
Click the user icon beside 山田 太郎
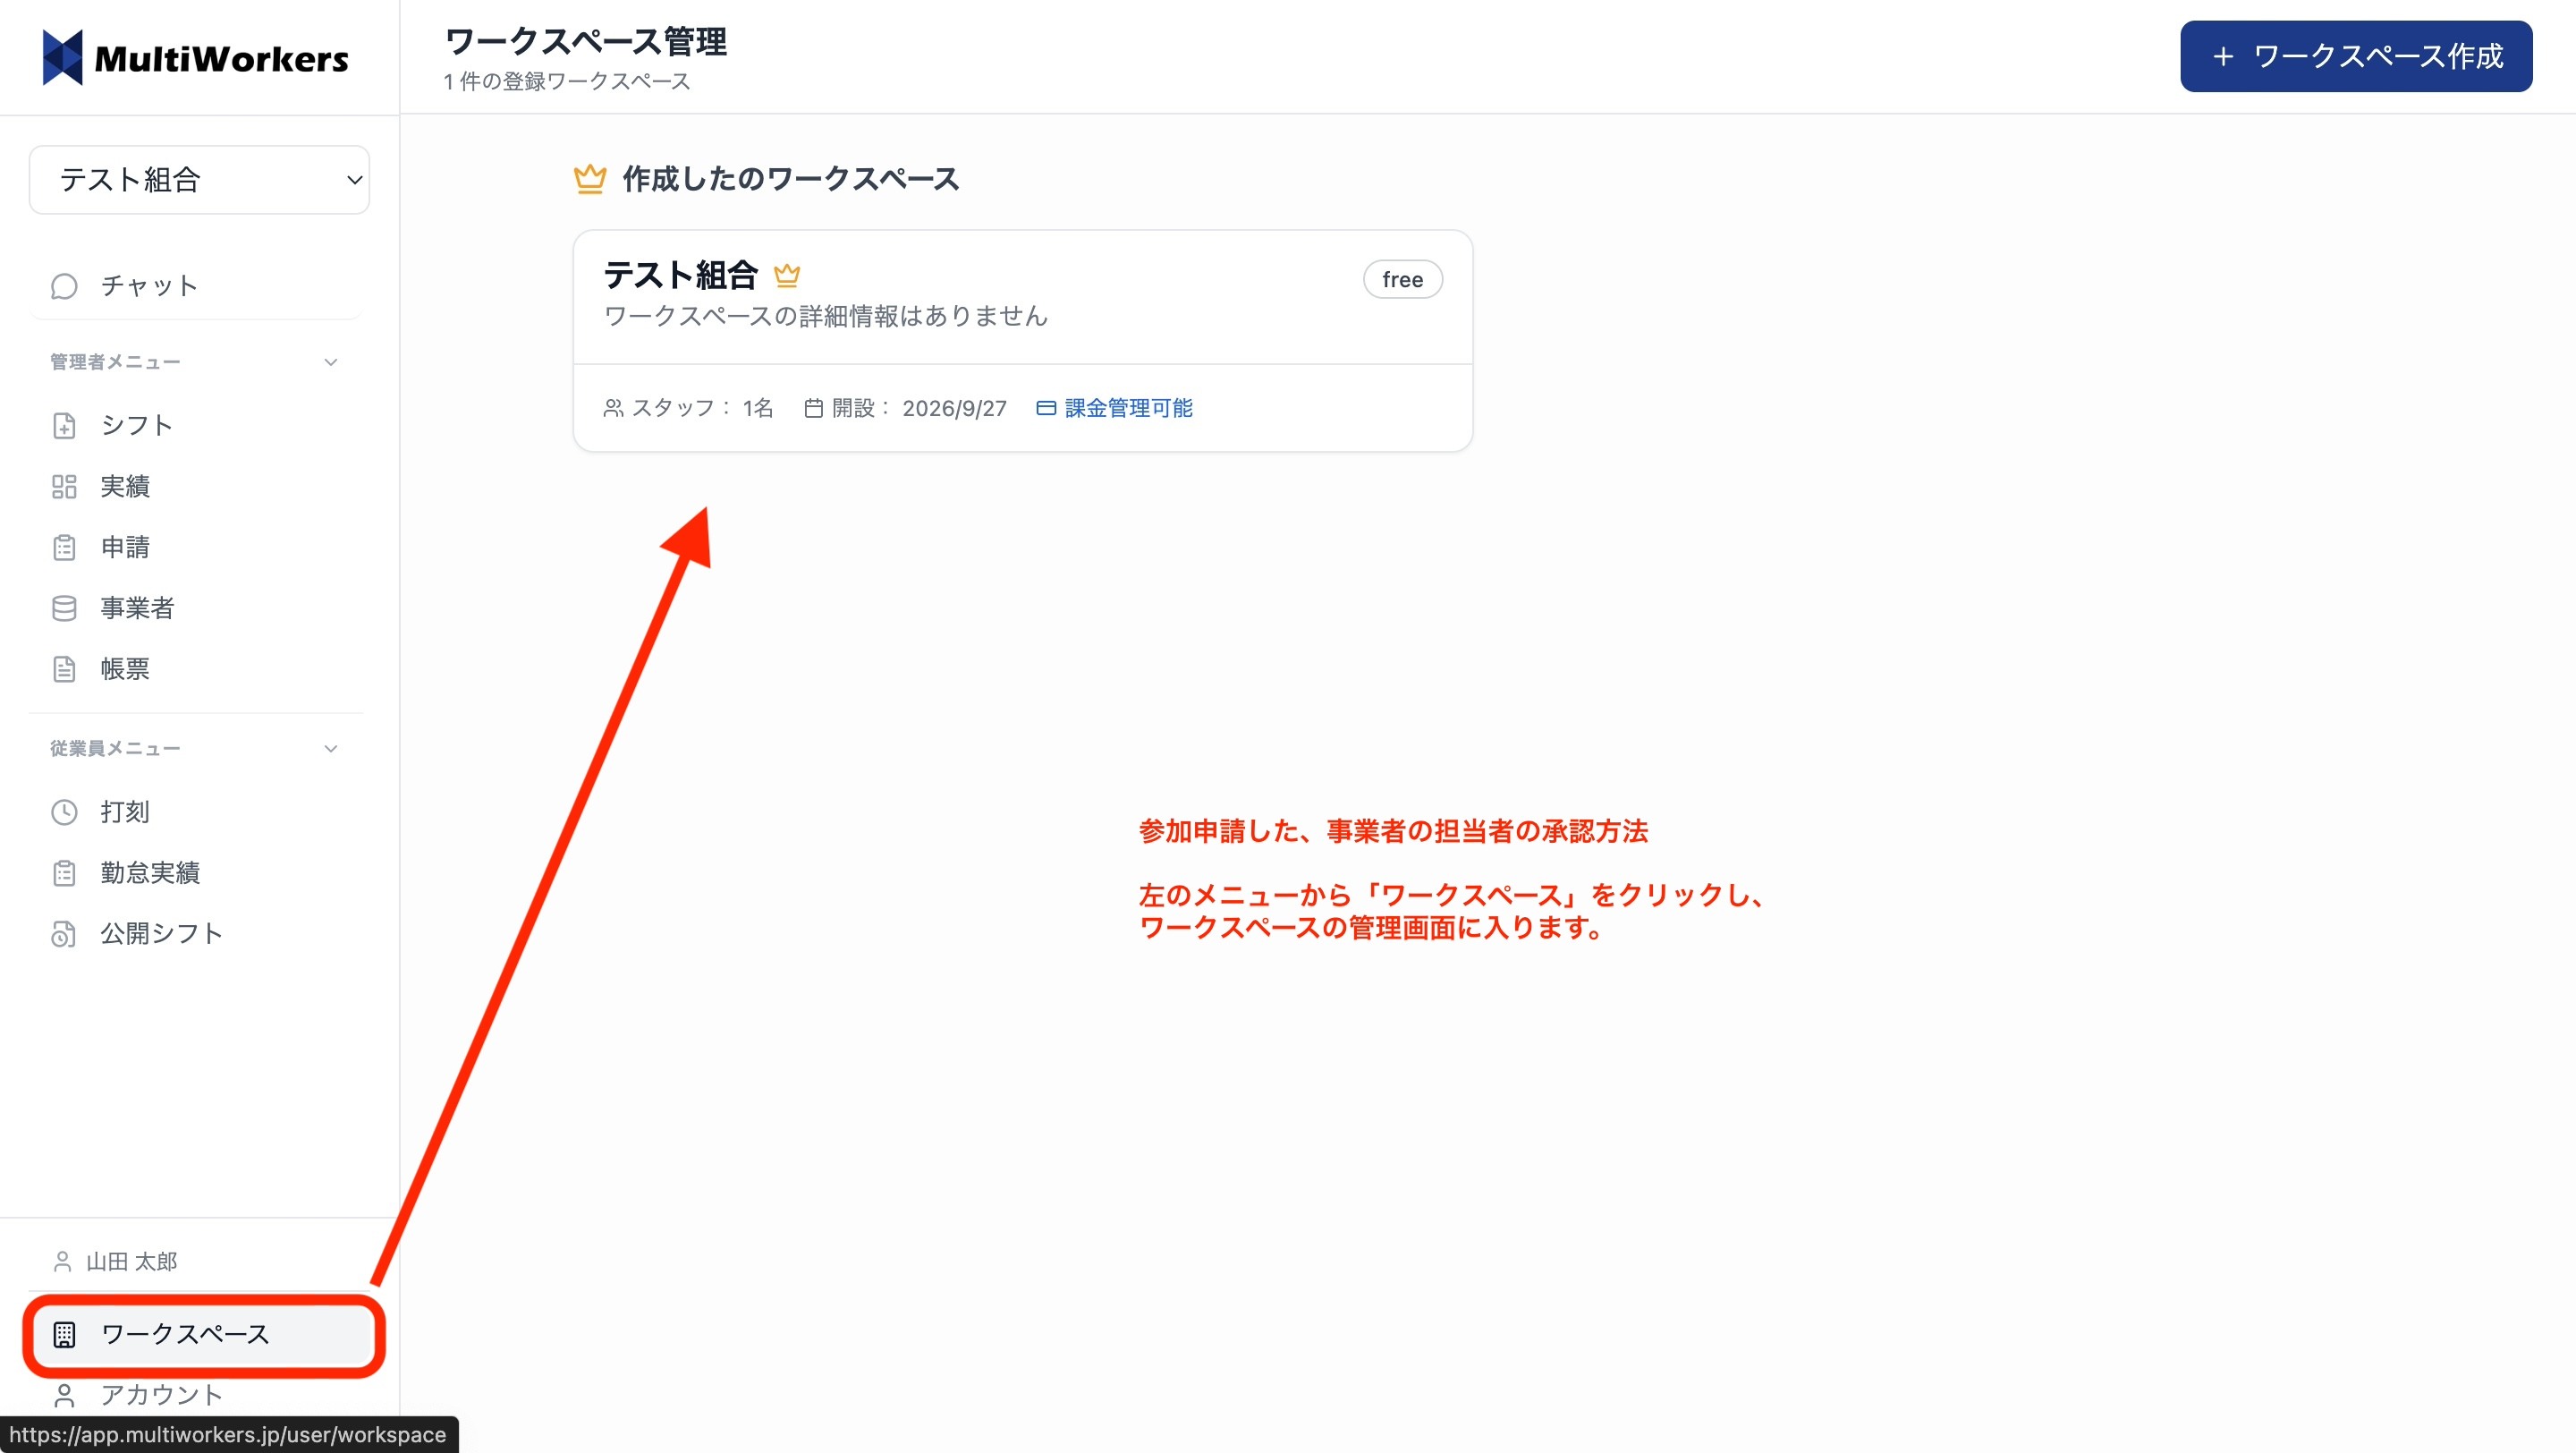[62, 1262]
